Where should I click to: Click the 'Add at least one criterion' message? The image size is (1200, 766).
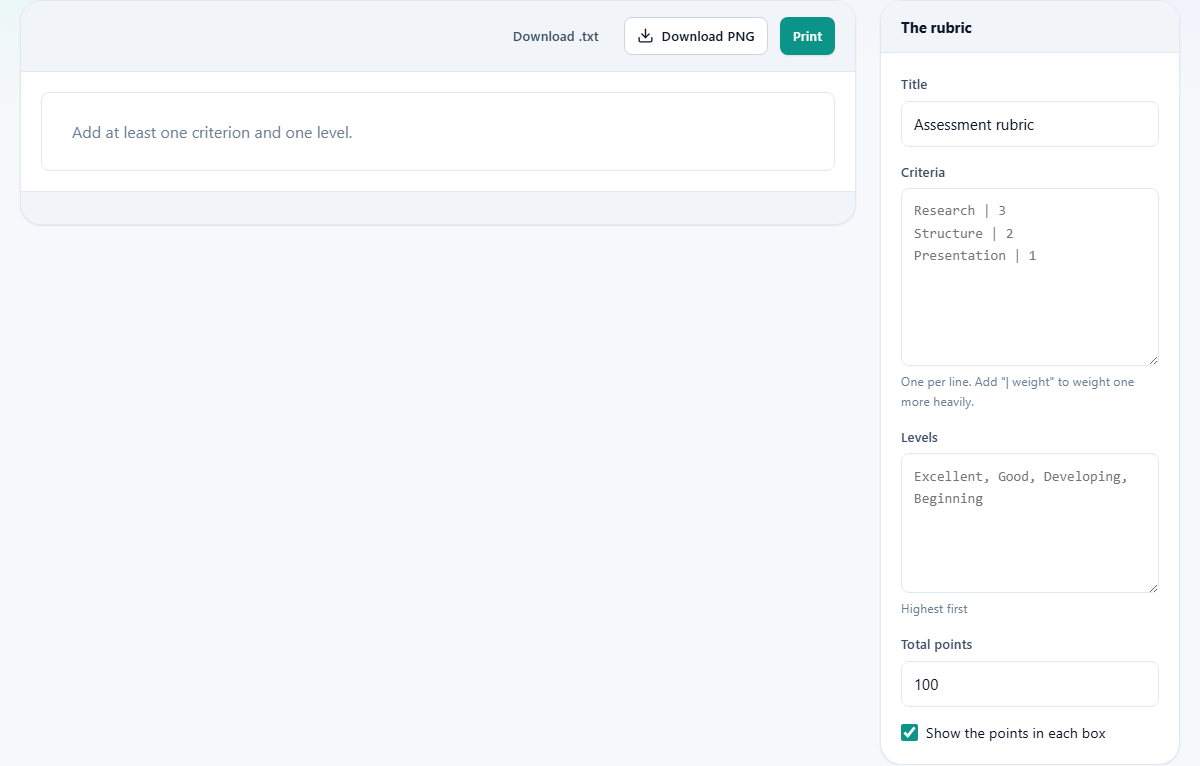click(x=212, y=132)
